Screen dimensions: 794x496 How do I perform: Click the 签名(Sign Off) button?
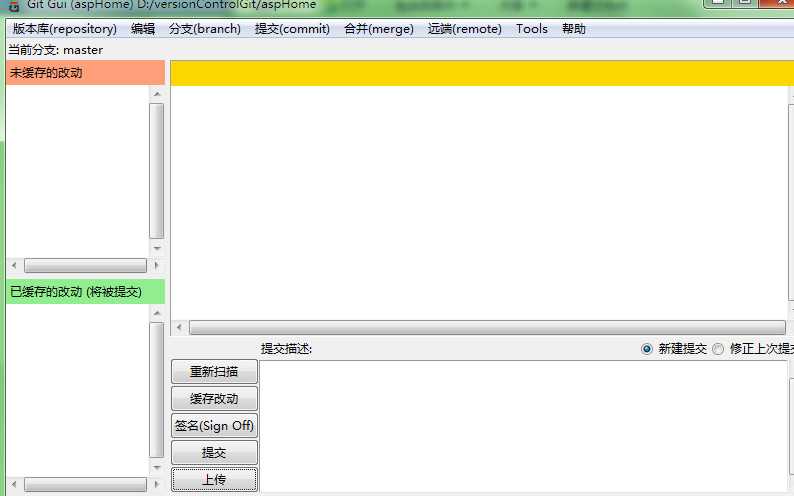(214, 425)
